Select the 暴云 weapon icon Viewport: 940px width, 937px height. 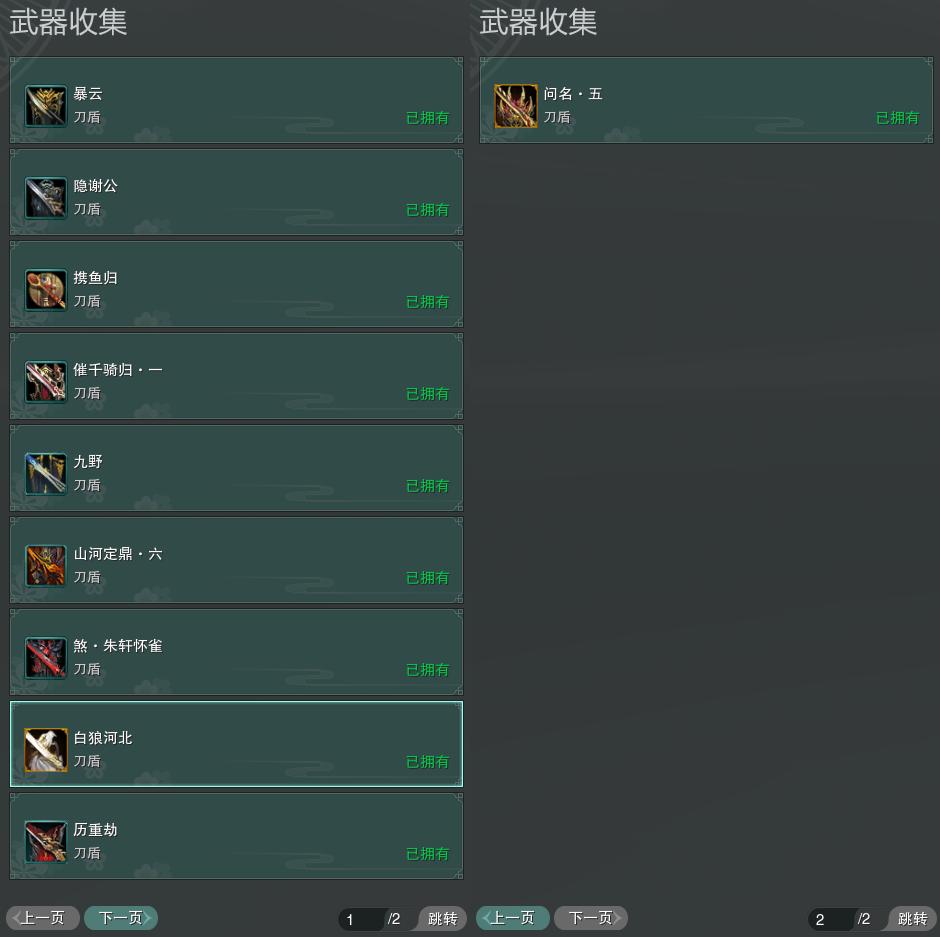[x=46, y=106]
